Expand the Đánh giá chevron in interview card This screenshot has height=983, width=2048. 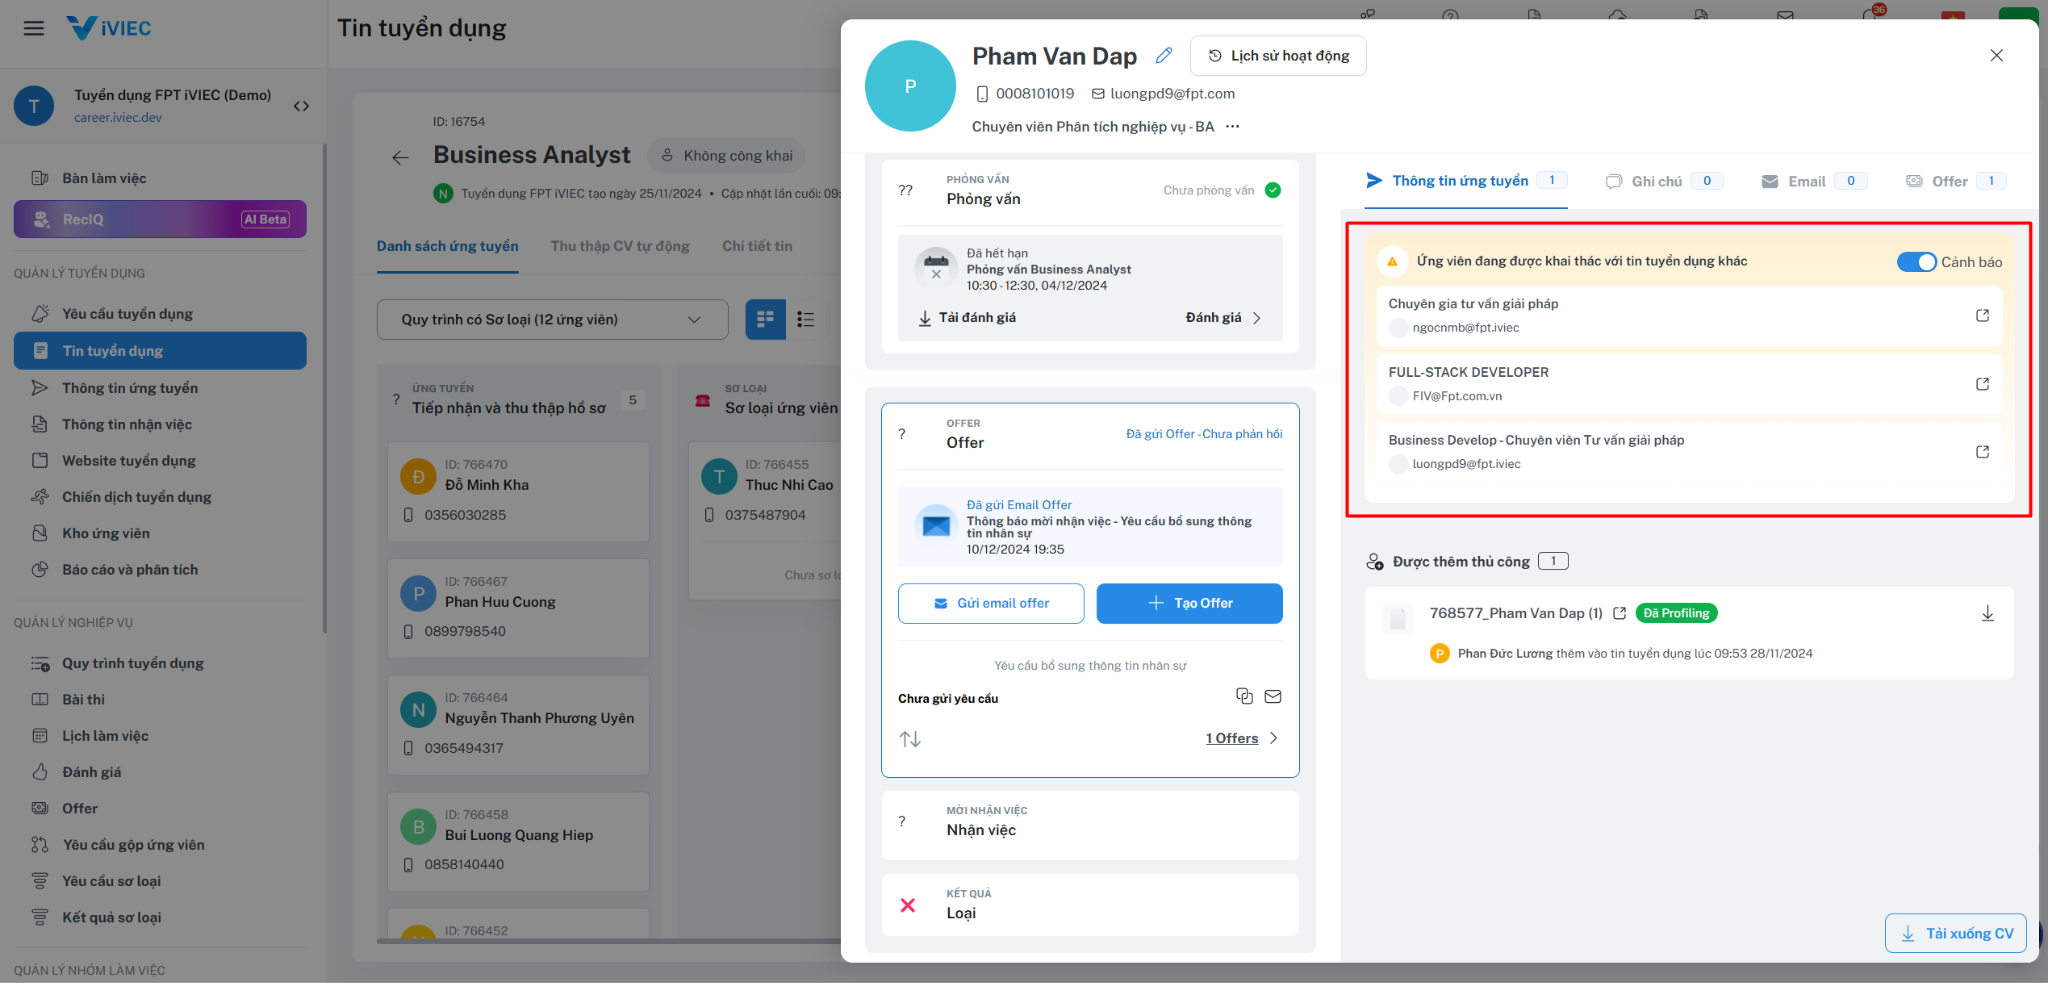(x=1257, y=318)
